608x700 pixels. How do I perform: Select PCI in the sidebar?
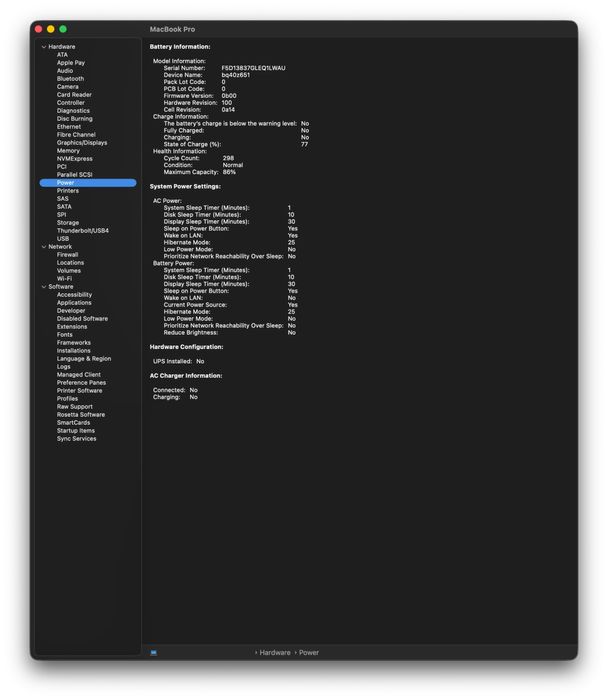coord(62,167)
